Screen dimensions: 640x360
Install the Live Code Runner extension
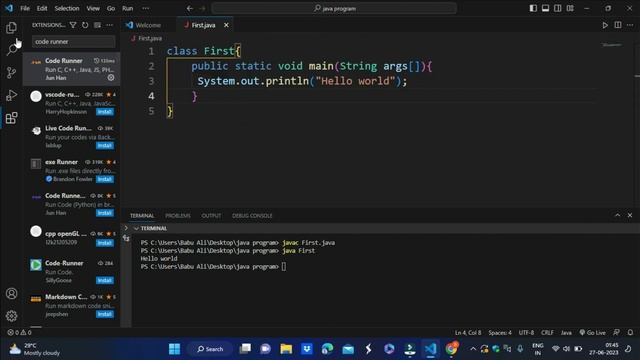[x=105, y=145]
